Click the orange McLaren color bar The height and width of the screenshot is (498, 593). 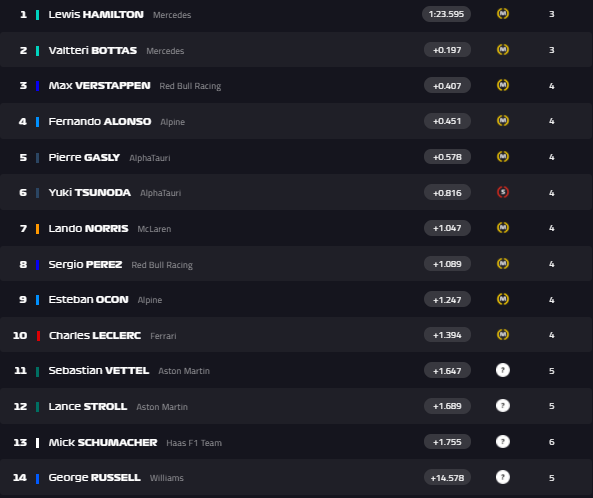[x=37, y=229]
